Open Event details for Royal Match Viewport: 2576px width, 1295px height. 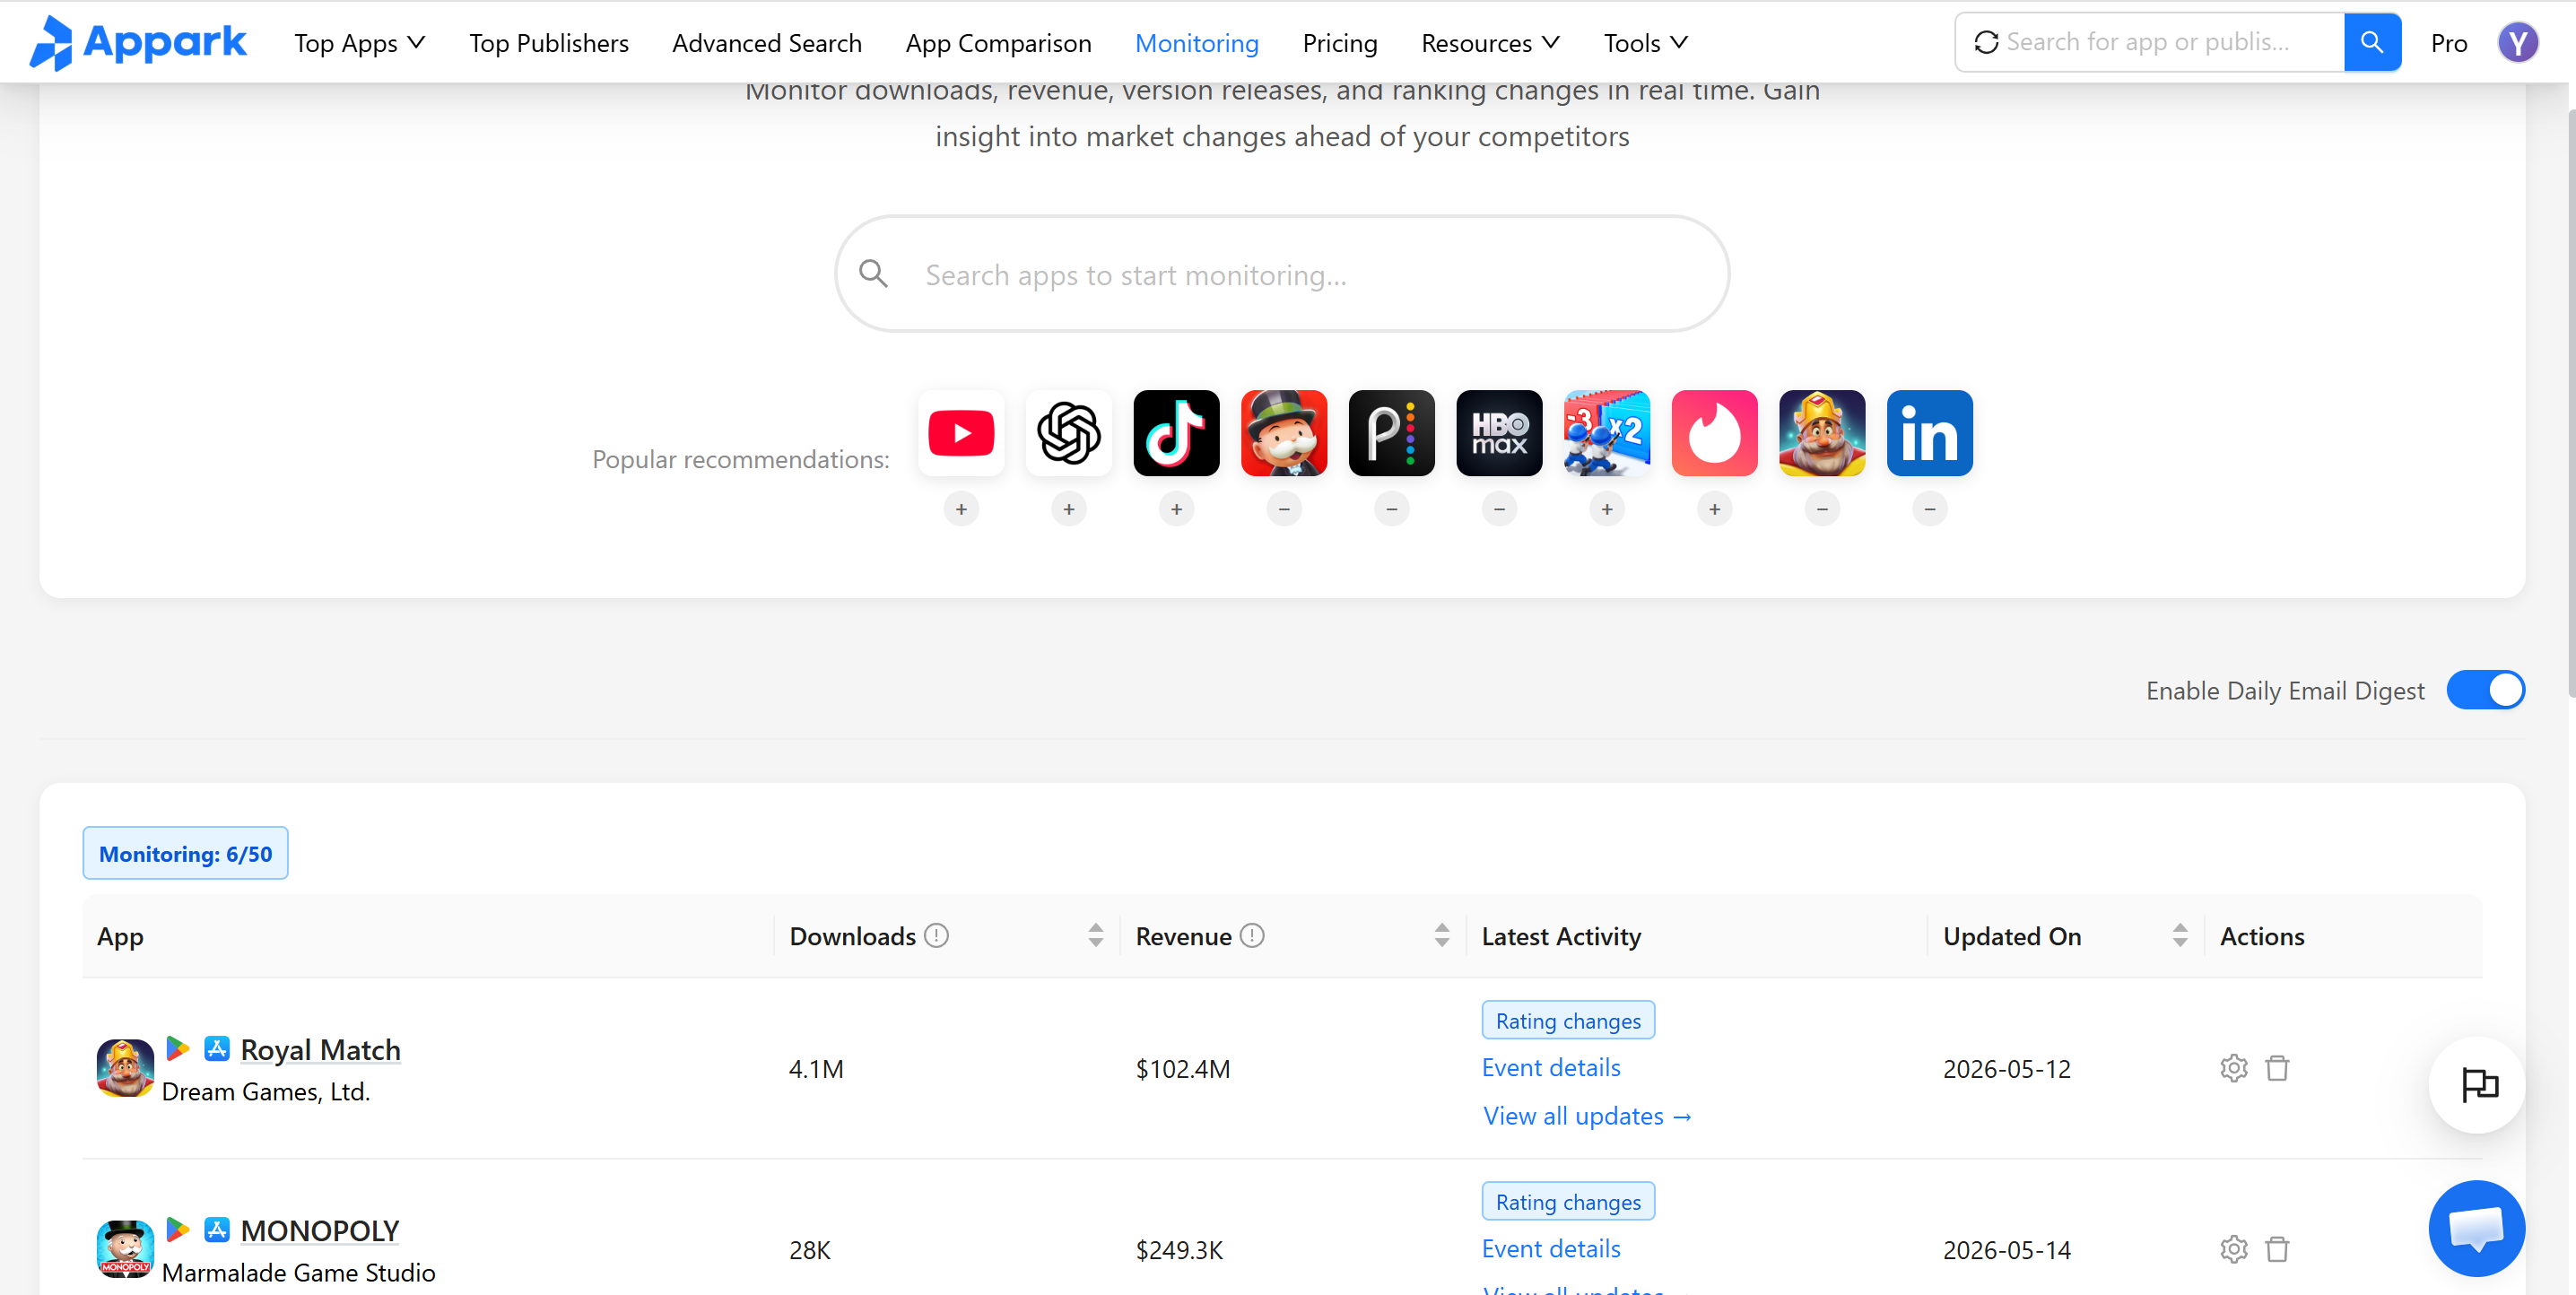(x=1551, y=1067)
